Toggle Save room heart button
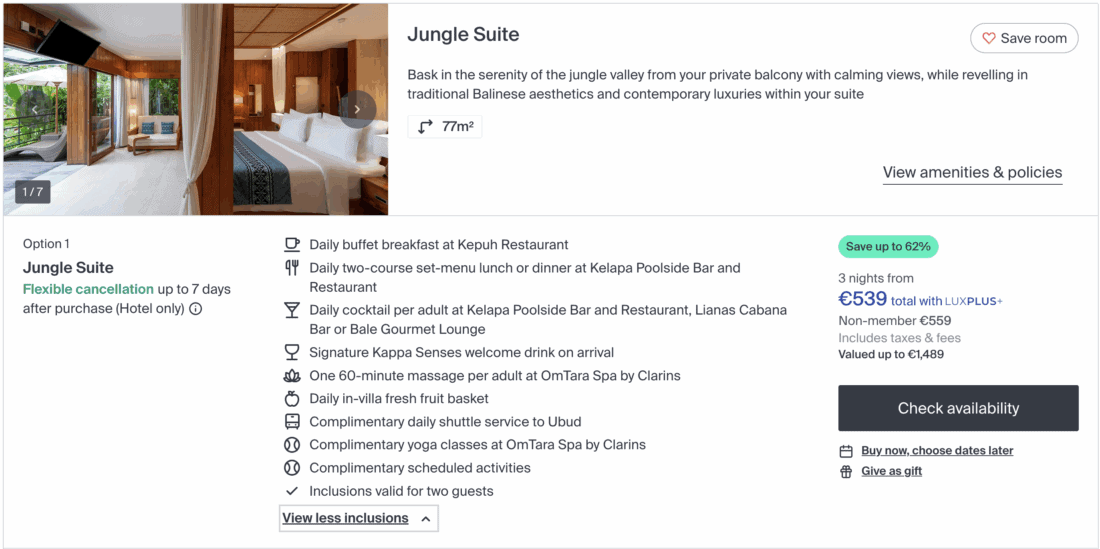 click(1024, 38)
